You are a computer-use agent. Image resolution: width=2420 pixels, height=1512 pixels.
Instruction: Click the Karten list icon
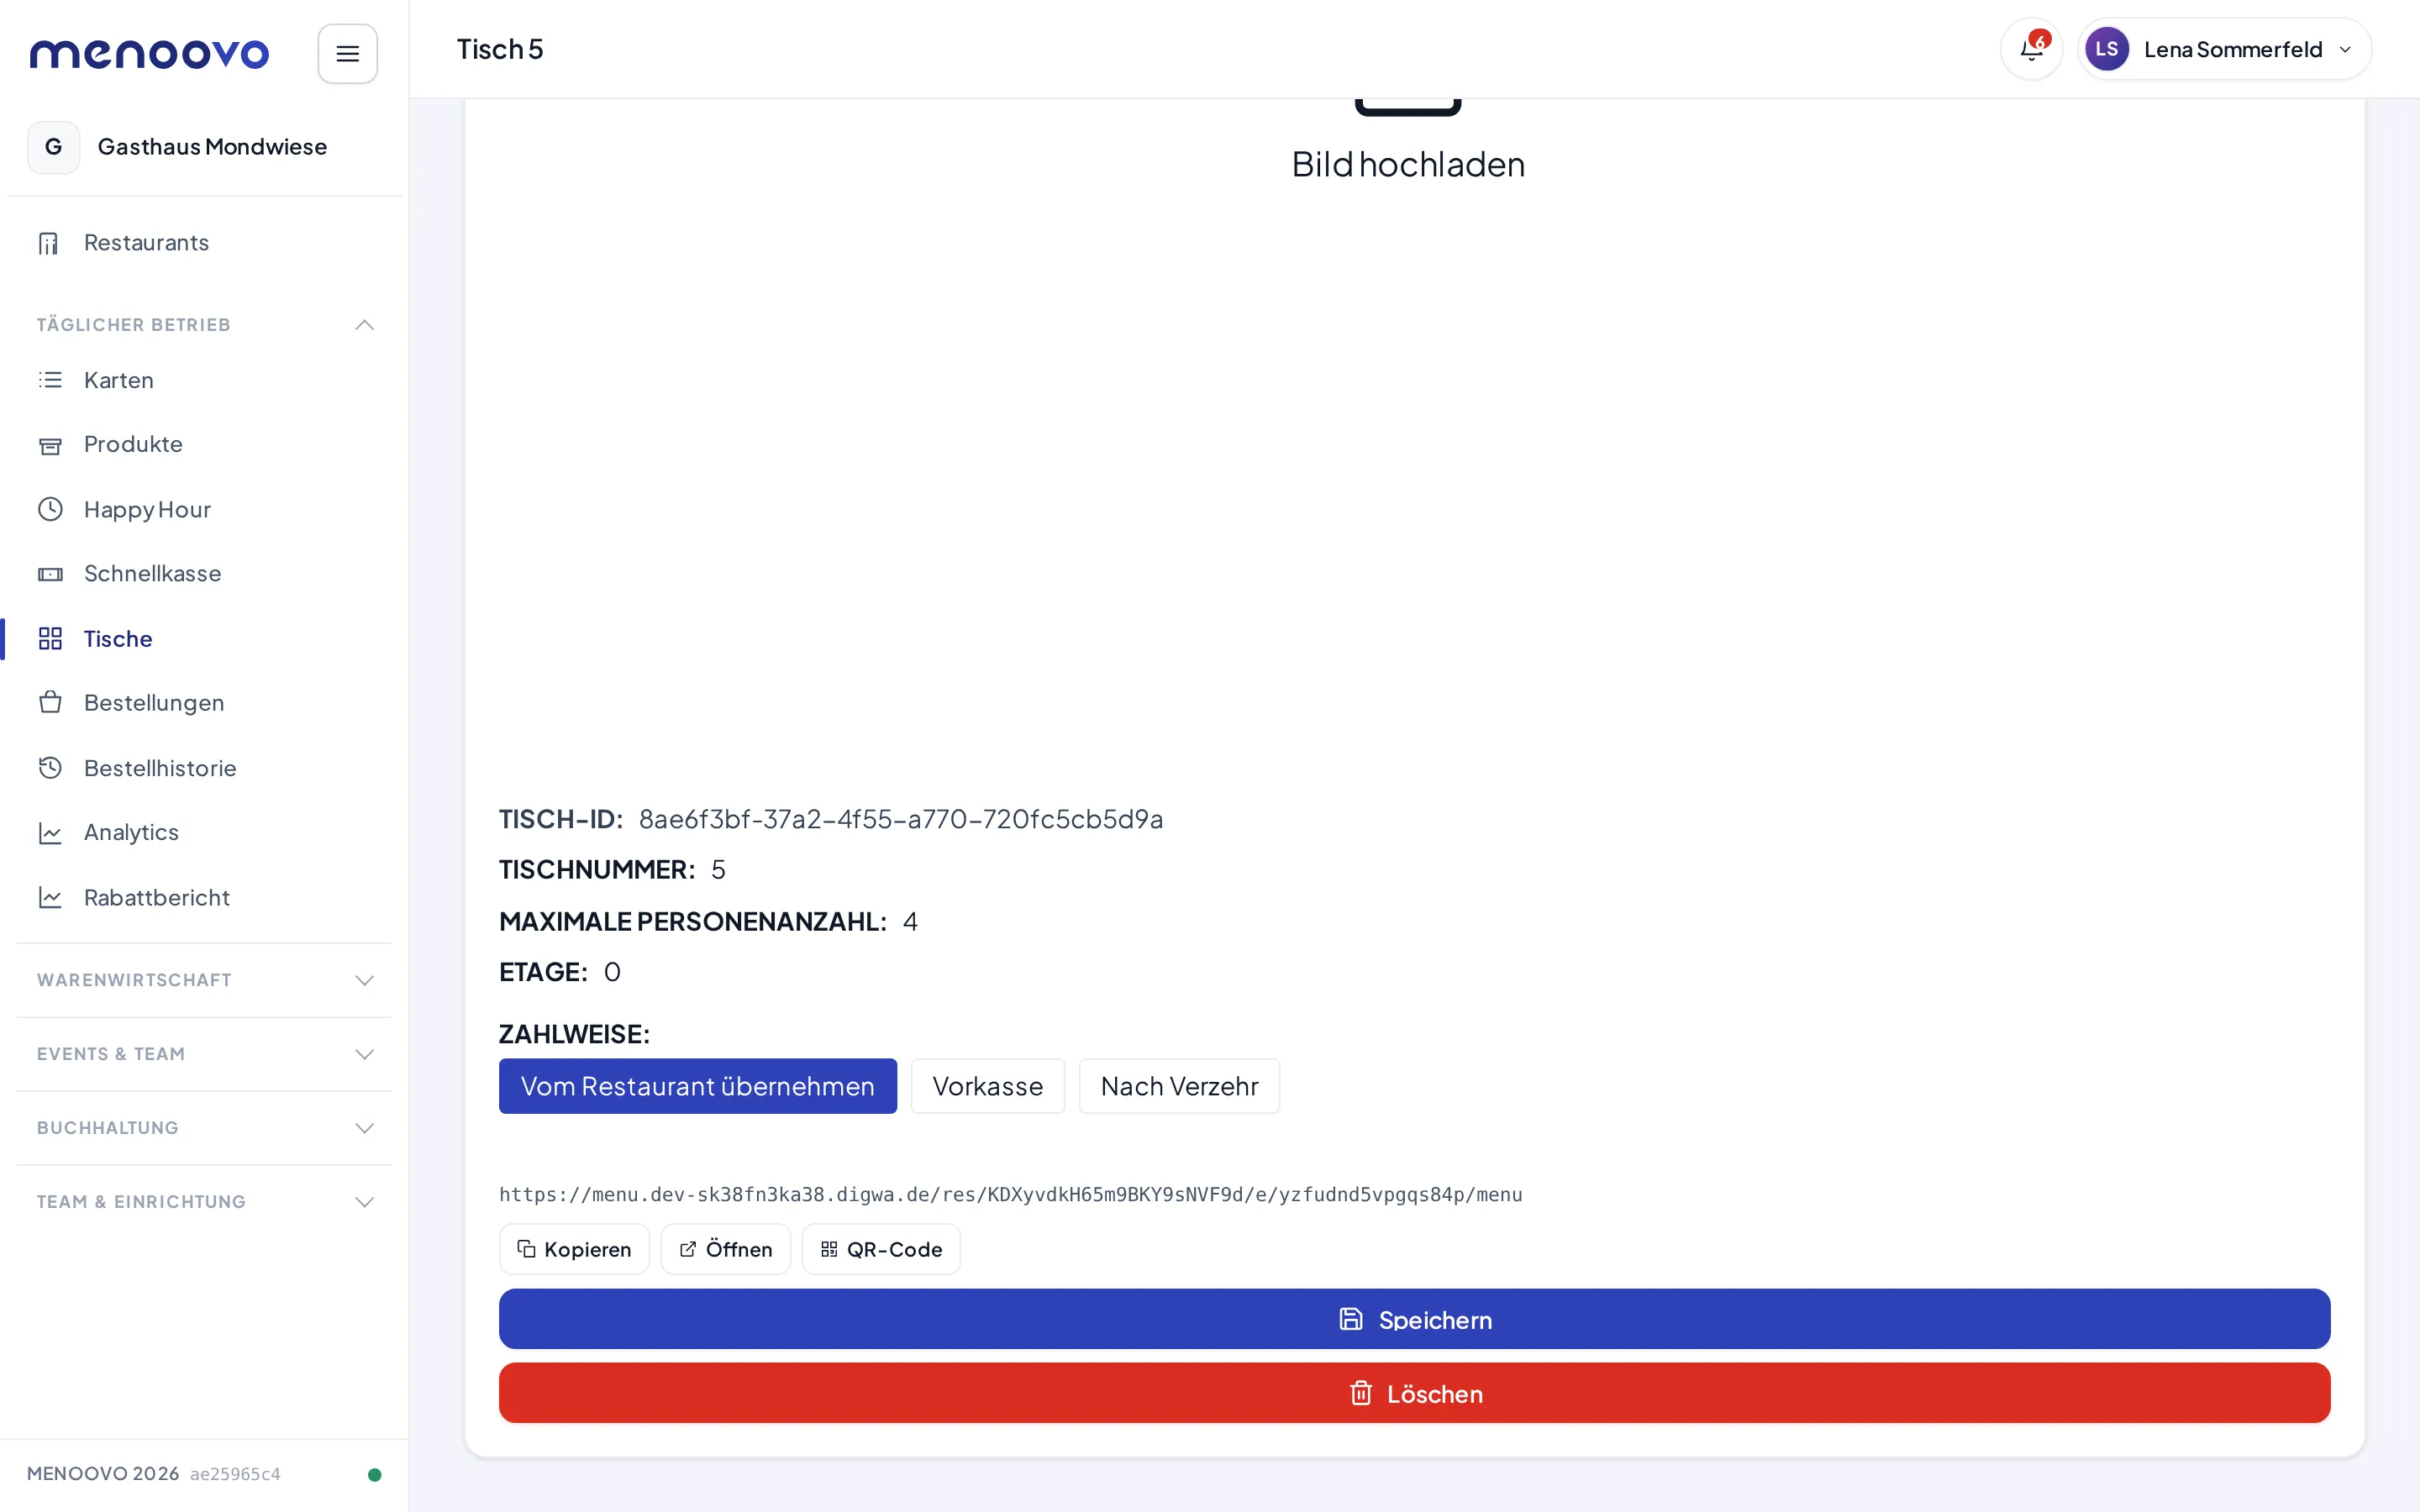point(50,380)
